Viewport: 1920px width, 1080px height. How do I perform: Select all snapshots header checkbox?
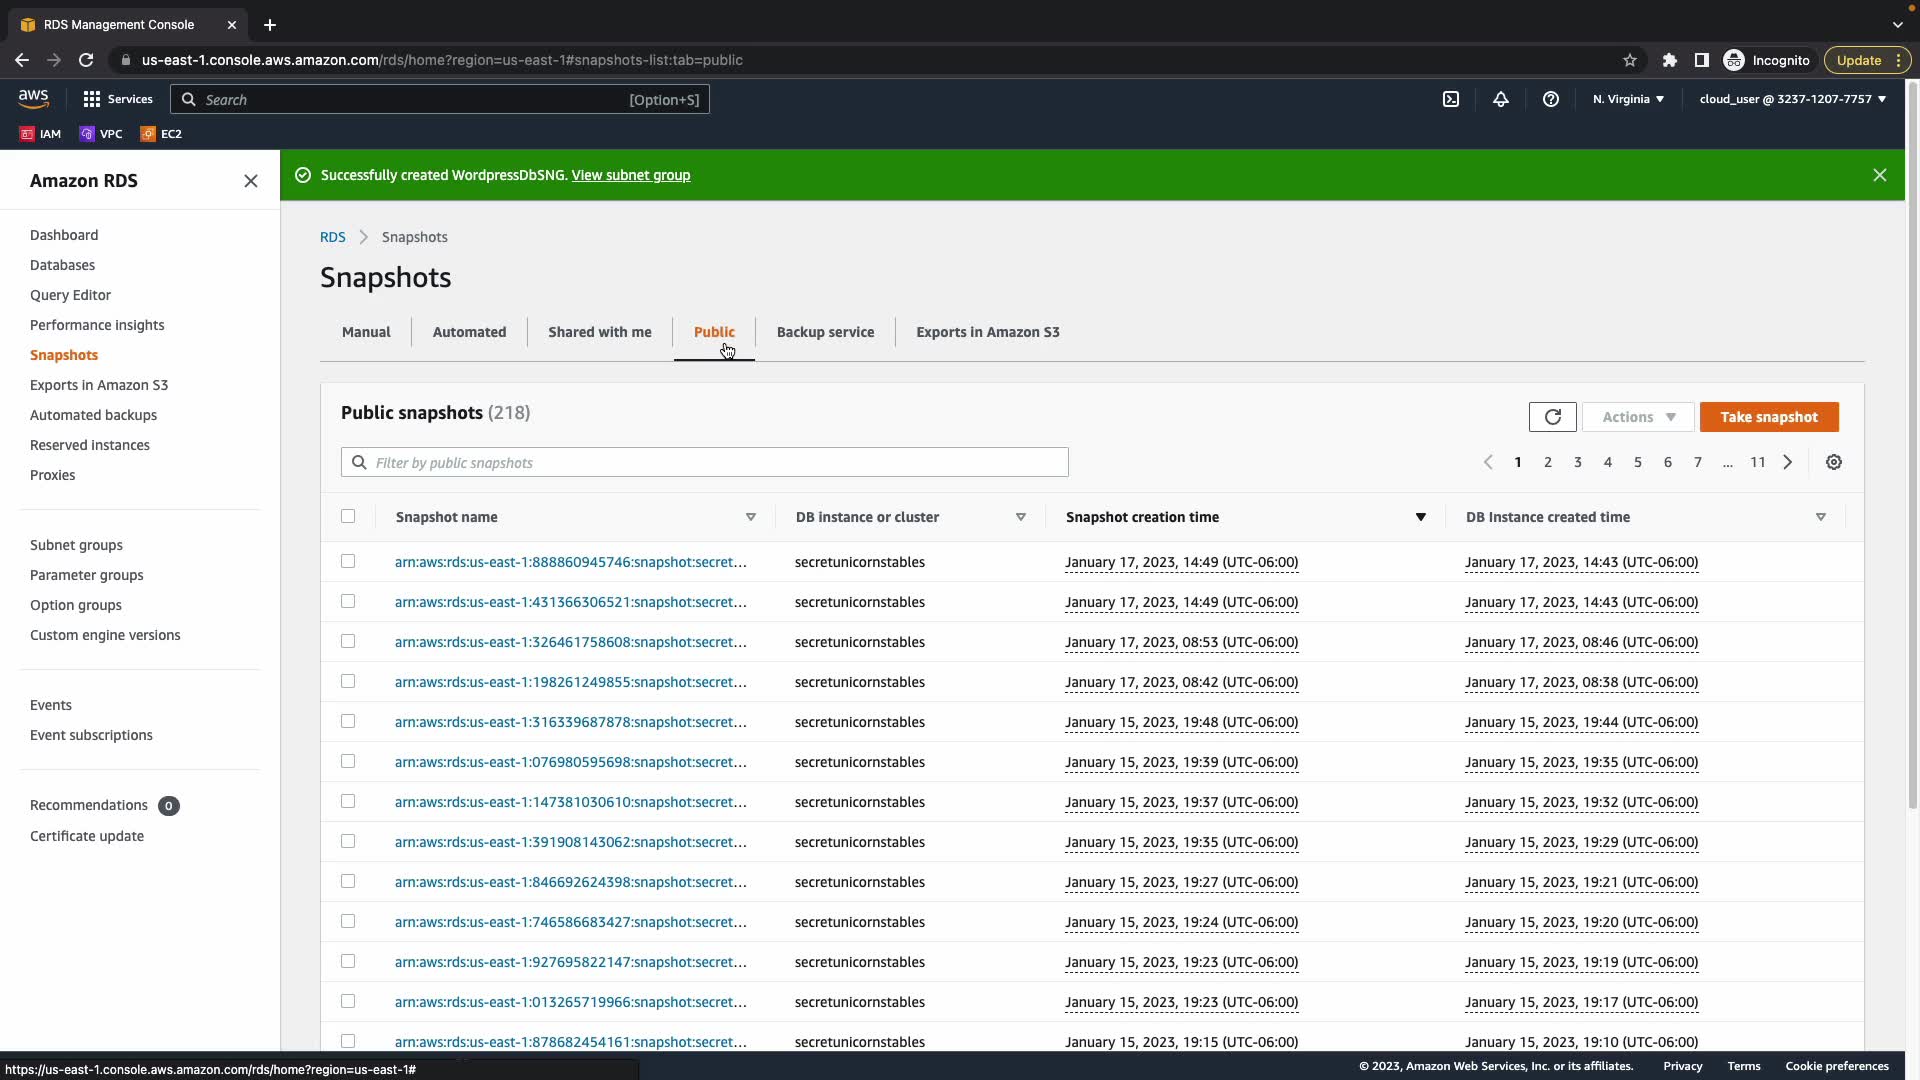pyautogui.click(x=348, y=516)
